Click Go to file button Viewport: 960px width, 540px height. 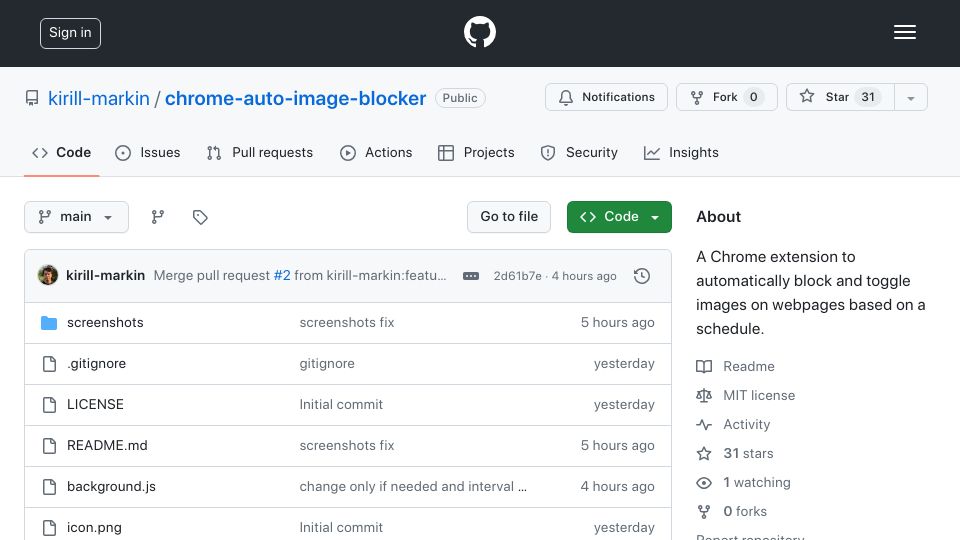[x=509, y=217]
